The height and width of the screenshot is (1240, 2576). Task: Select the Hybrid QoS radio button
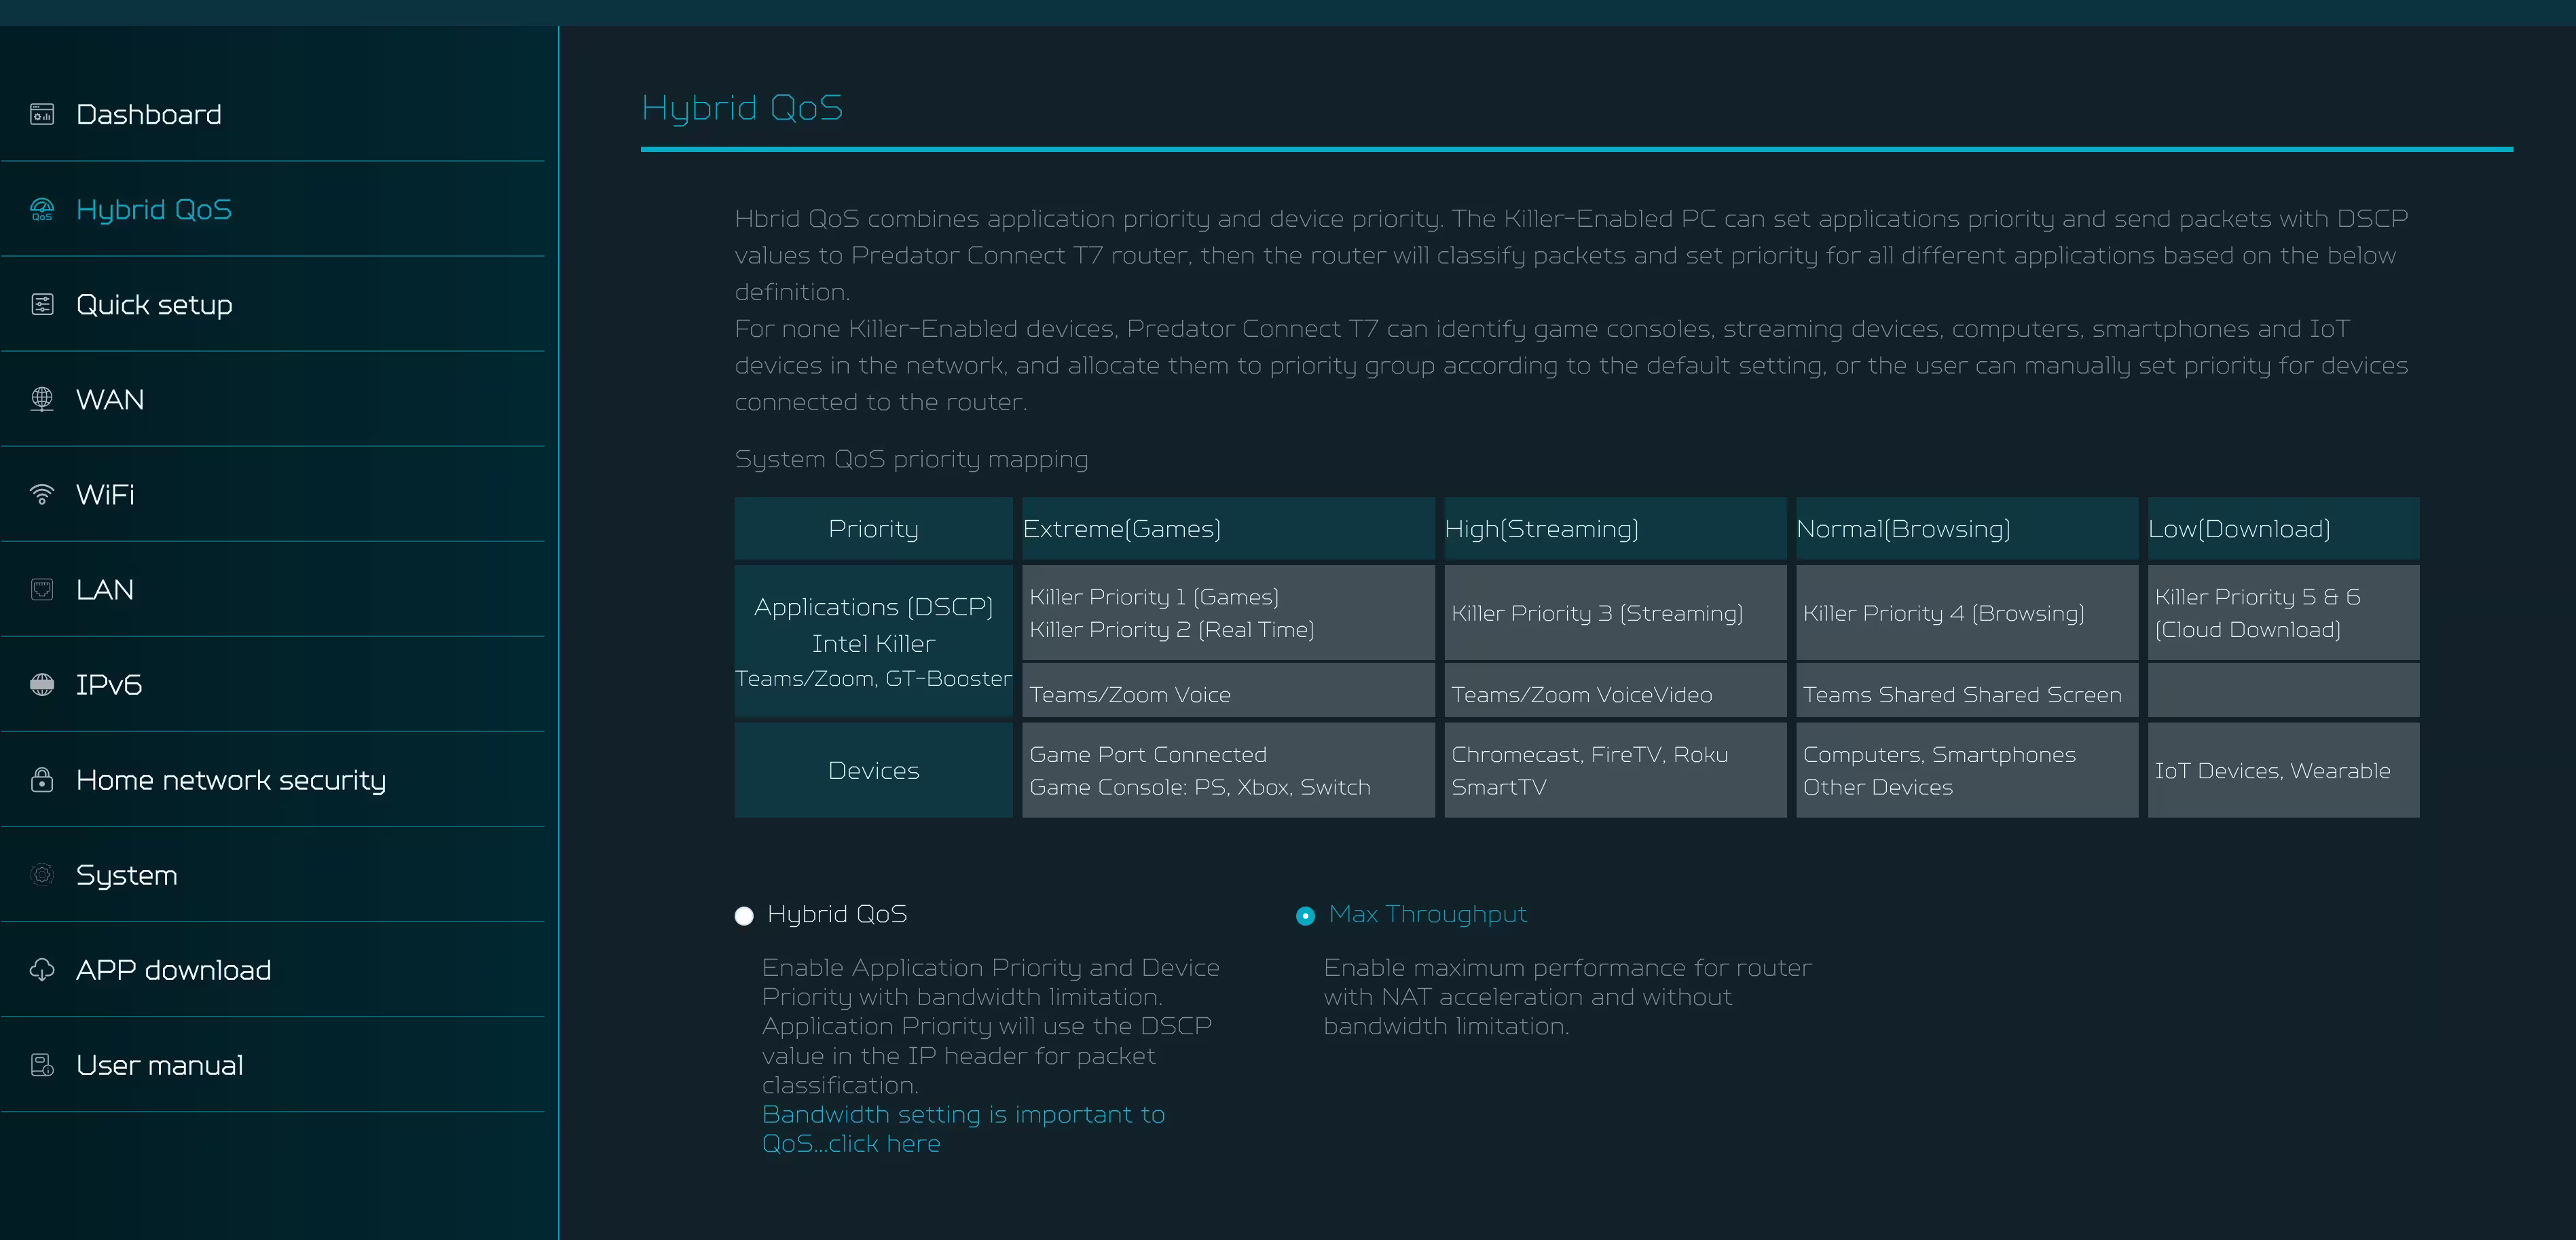(x=743, y=916)
